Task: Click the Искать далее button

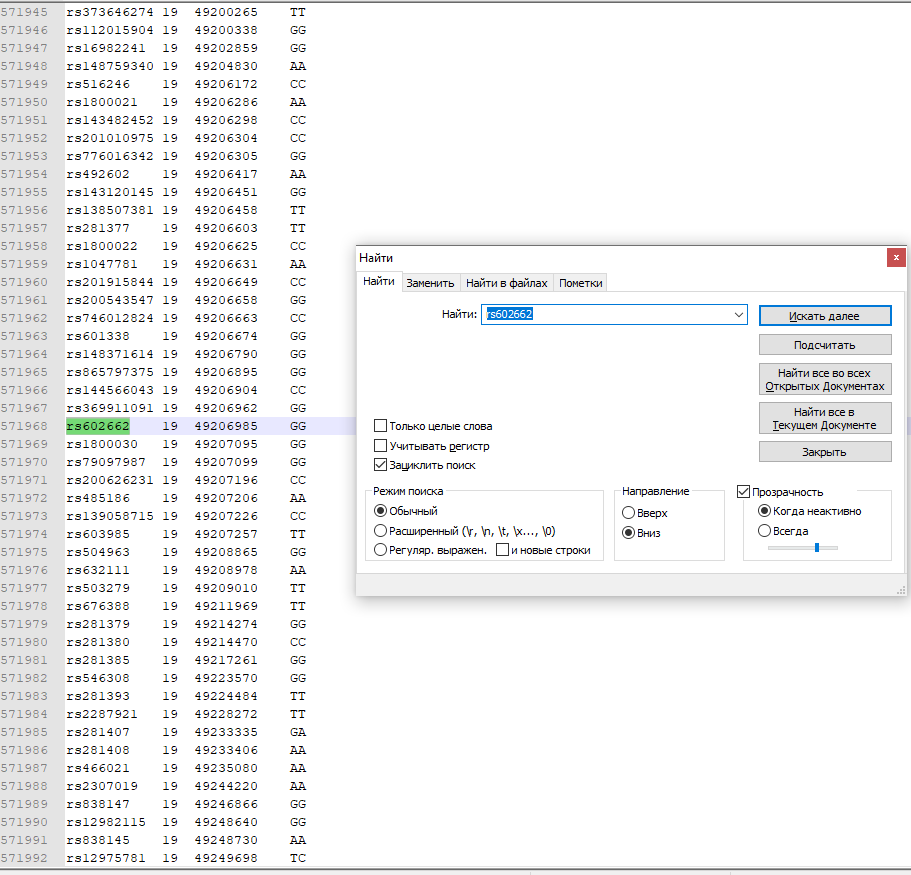Action: [x=824, y=316]
